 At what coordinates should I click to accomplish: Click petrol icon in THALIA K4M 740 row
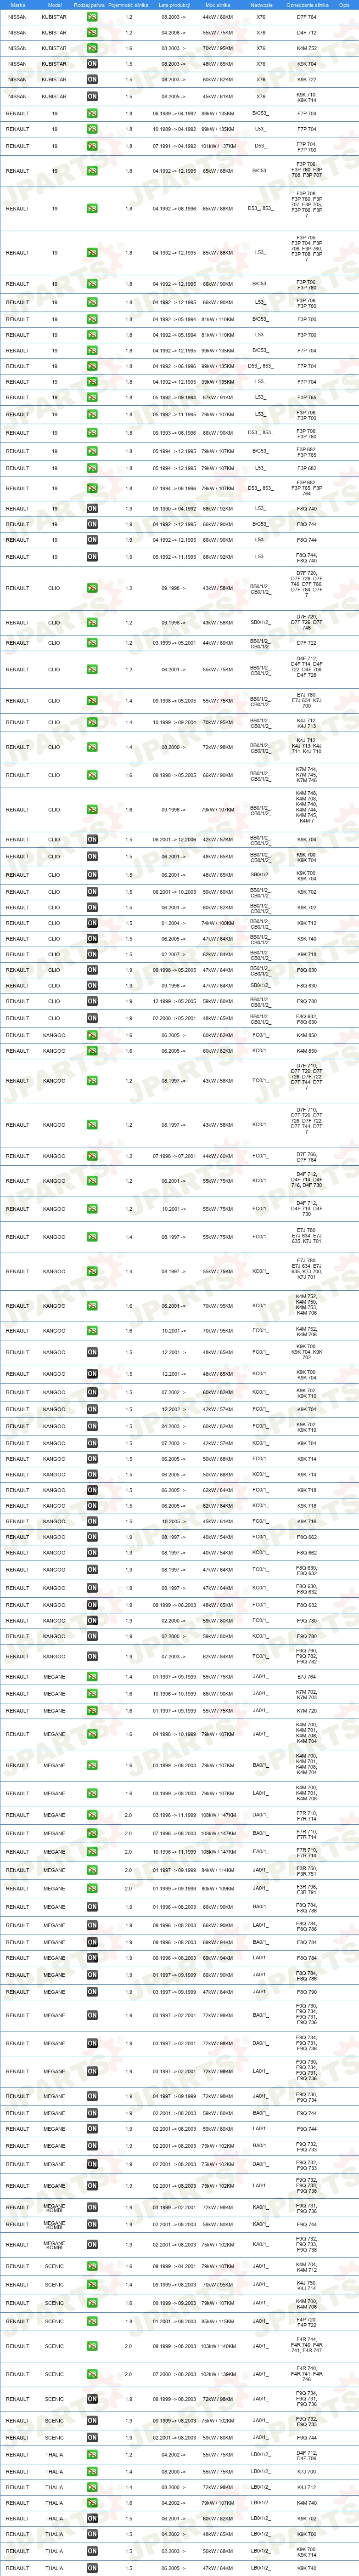pyautogui.click(x=92, y=2503)
